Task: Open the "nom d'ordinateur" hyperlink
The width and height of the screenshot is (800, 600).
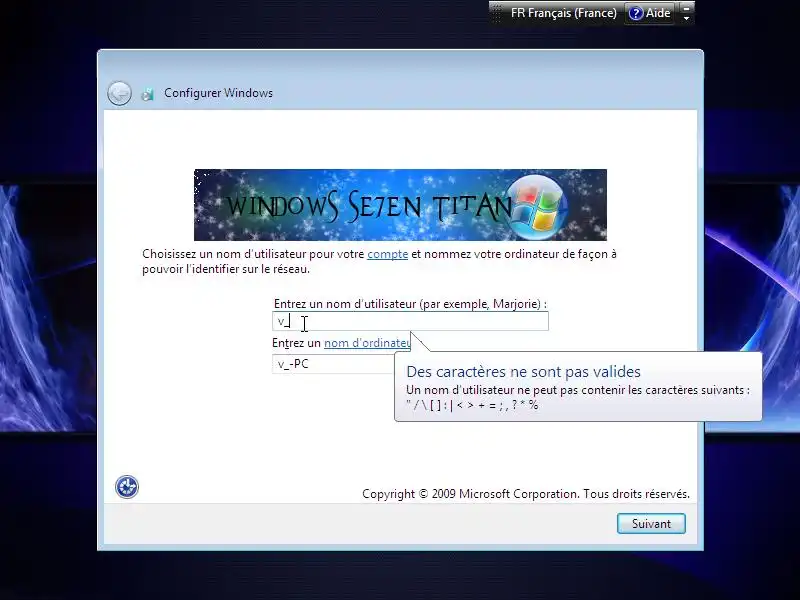Action: coord(367,343)
